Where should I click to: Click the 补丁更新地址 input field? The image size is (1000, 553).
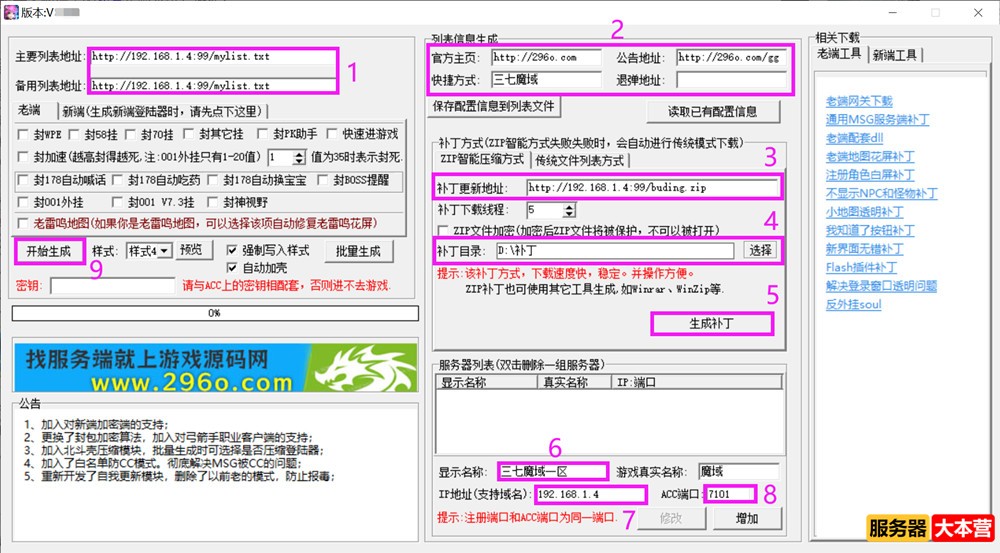[652, 188]
